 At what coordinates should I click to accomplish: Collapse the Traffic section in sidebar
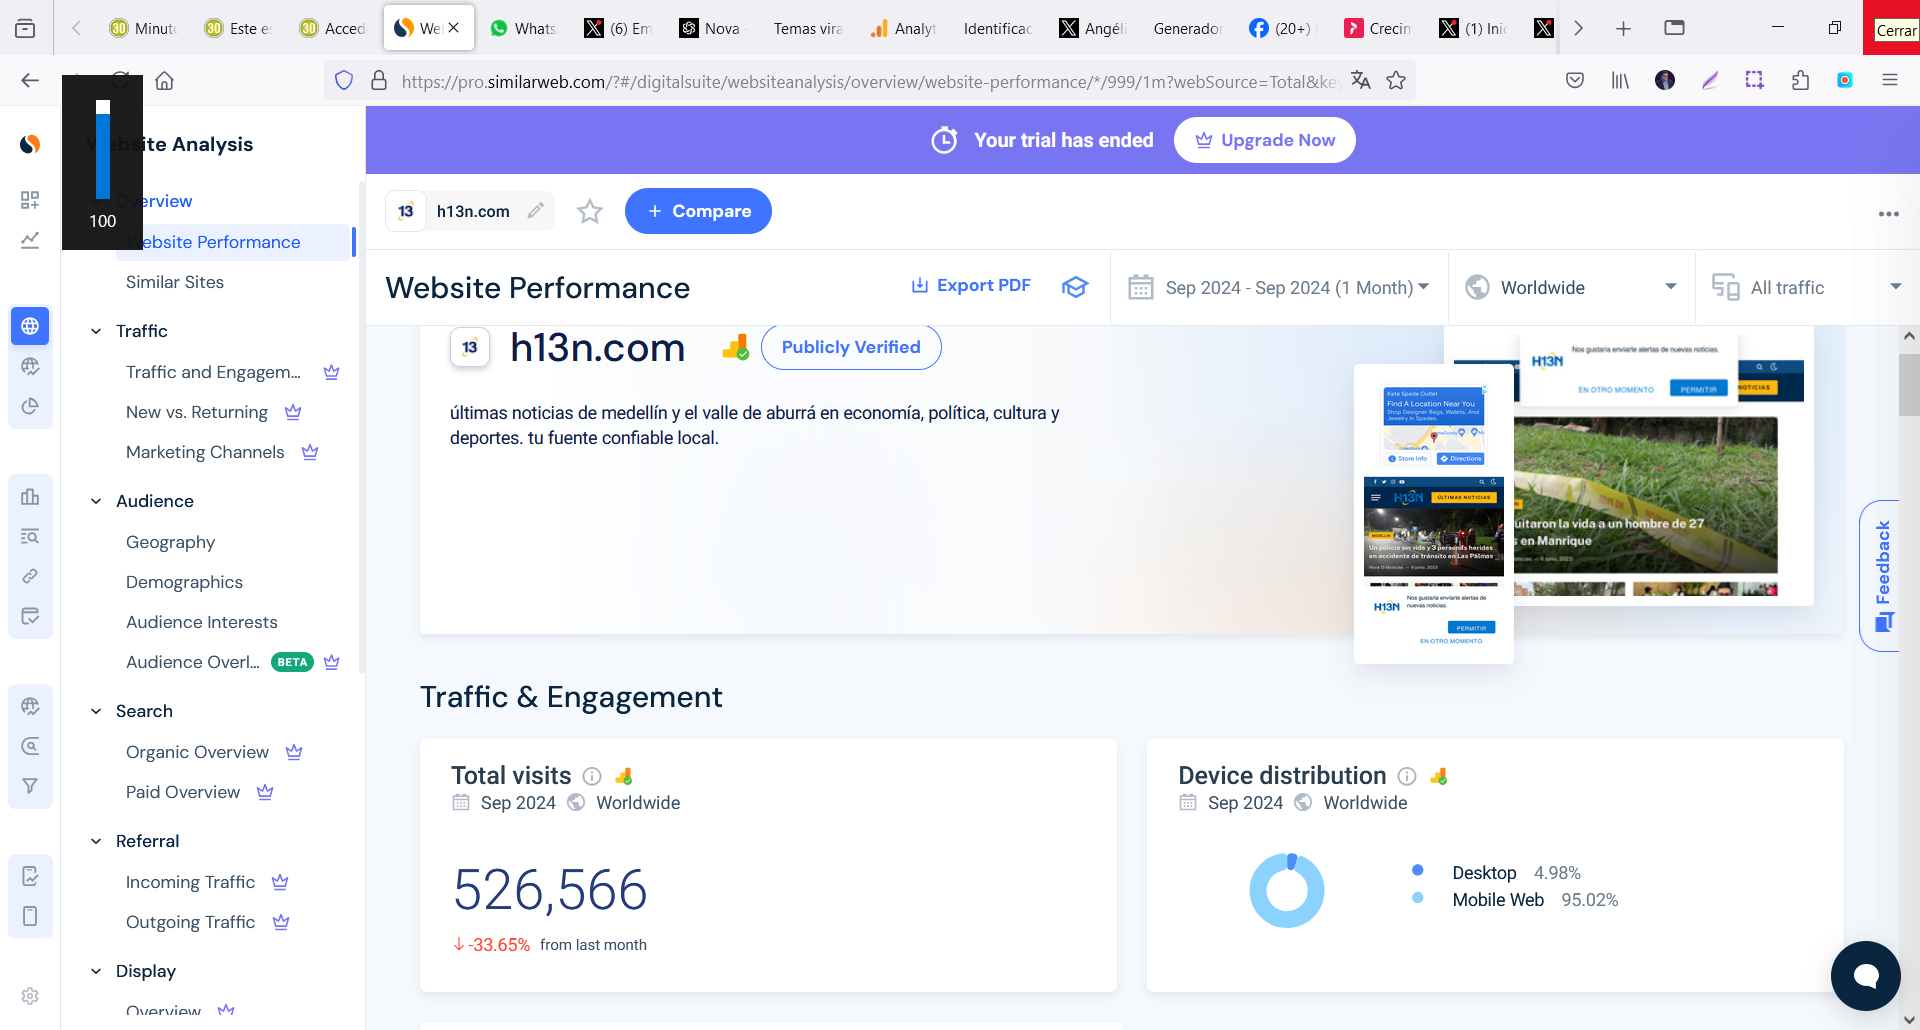tap(96, 331)
